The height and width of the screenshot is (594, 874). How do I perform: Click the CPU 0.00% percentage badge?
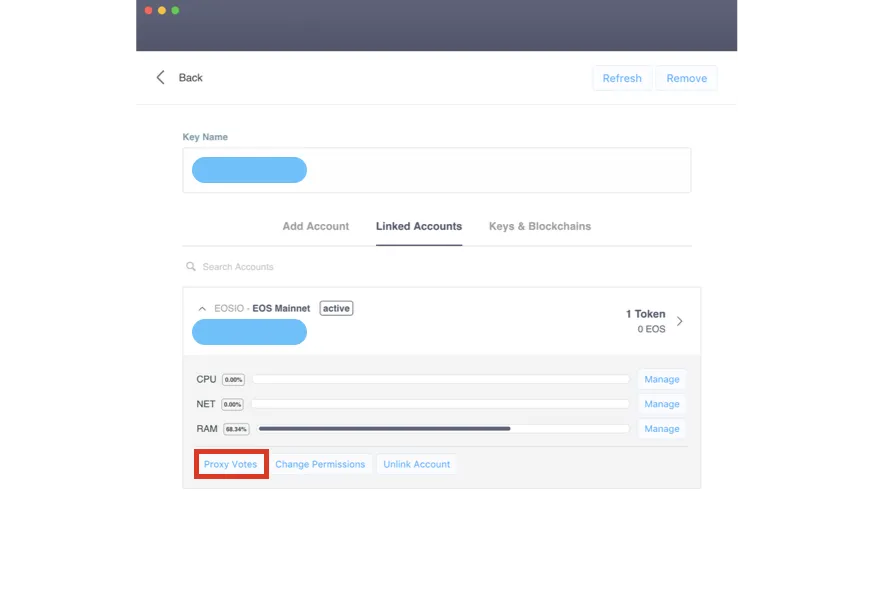point(233,379)
